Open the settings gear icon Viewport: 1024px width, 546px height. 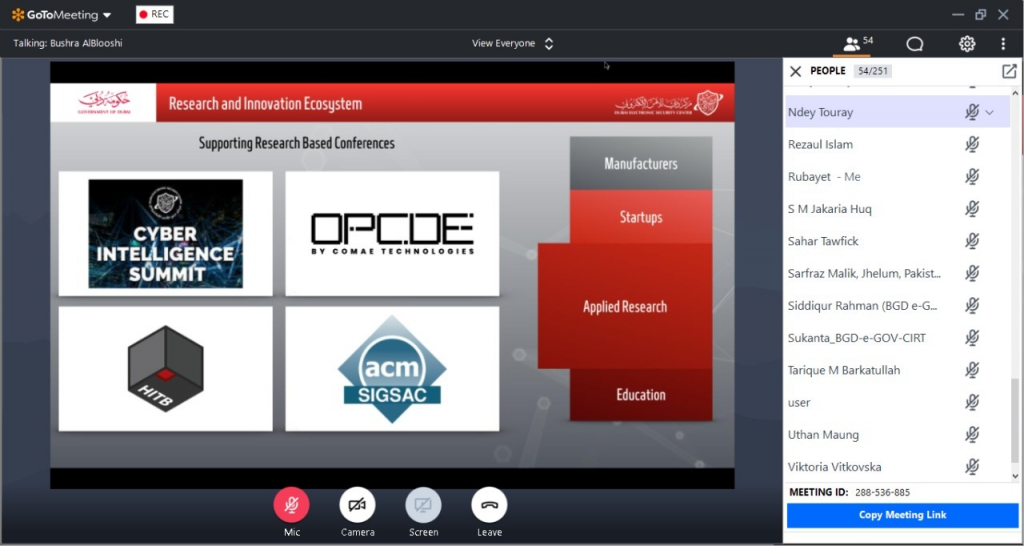tap(967, 44)
